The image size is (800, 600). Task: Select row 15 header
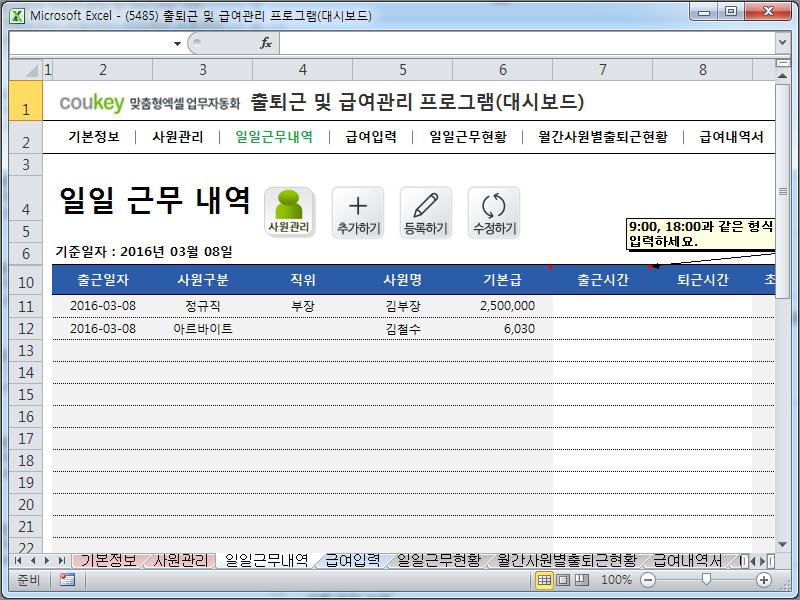click(26, 394)
